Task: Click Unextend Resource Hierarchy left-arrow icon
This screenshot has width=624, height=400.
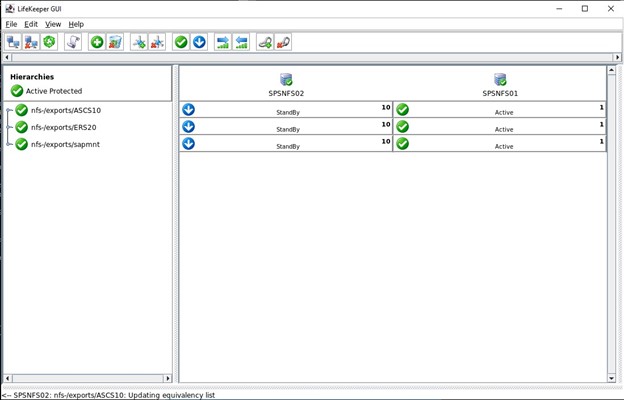Action: coord(241,42)
